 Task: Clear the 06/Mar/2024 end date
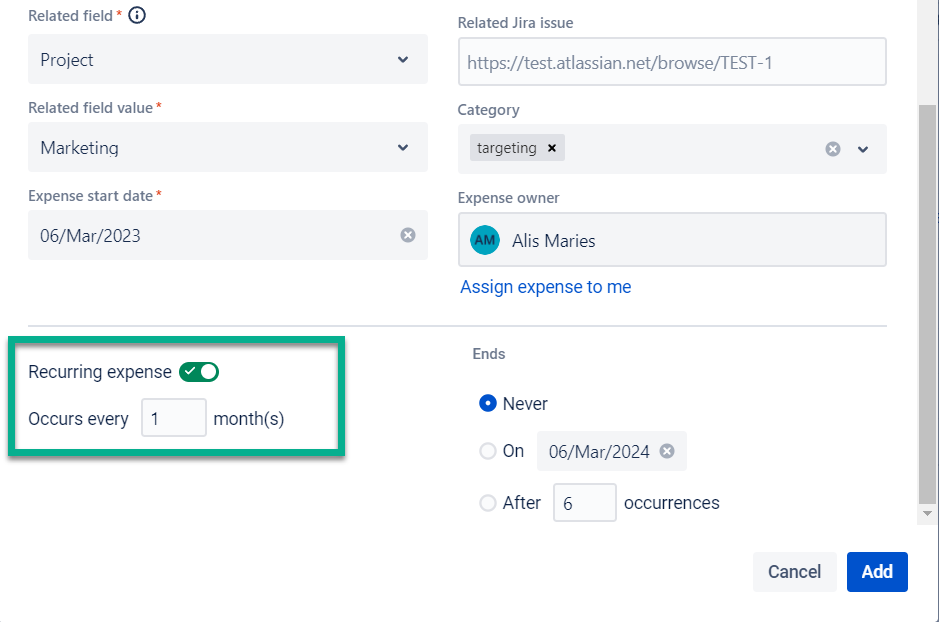tap(667, 450)
